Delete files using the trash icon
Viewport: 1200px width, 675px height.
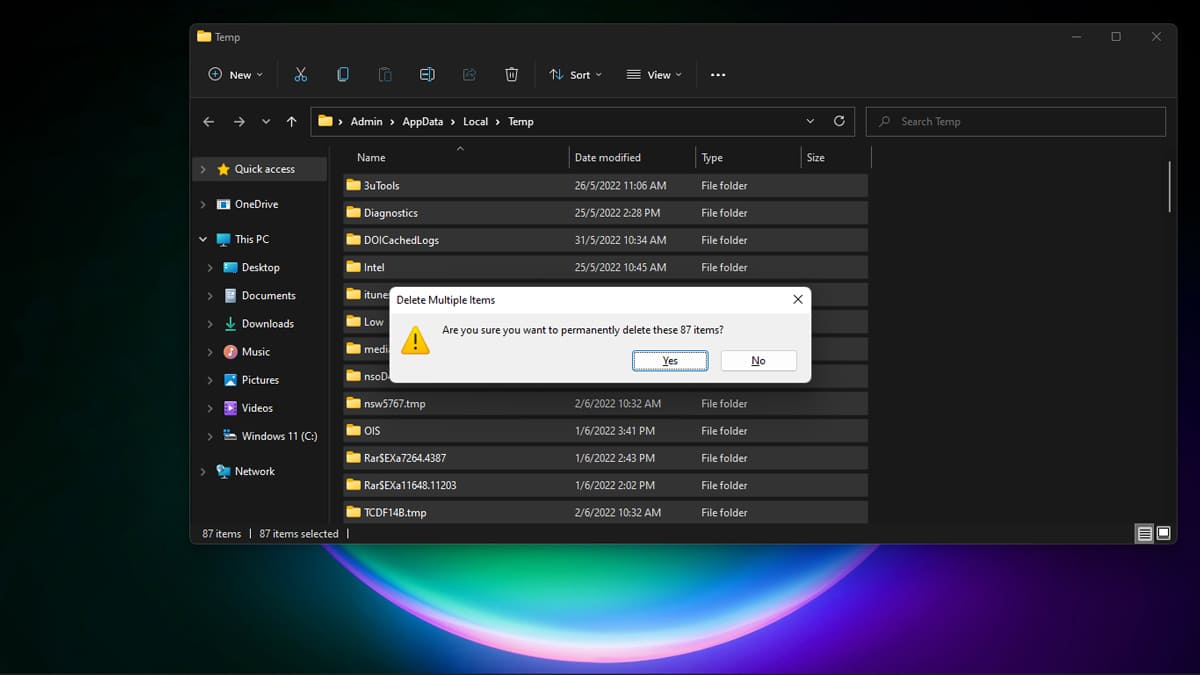click(x=511, y=74)
